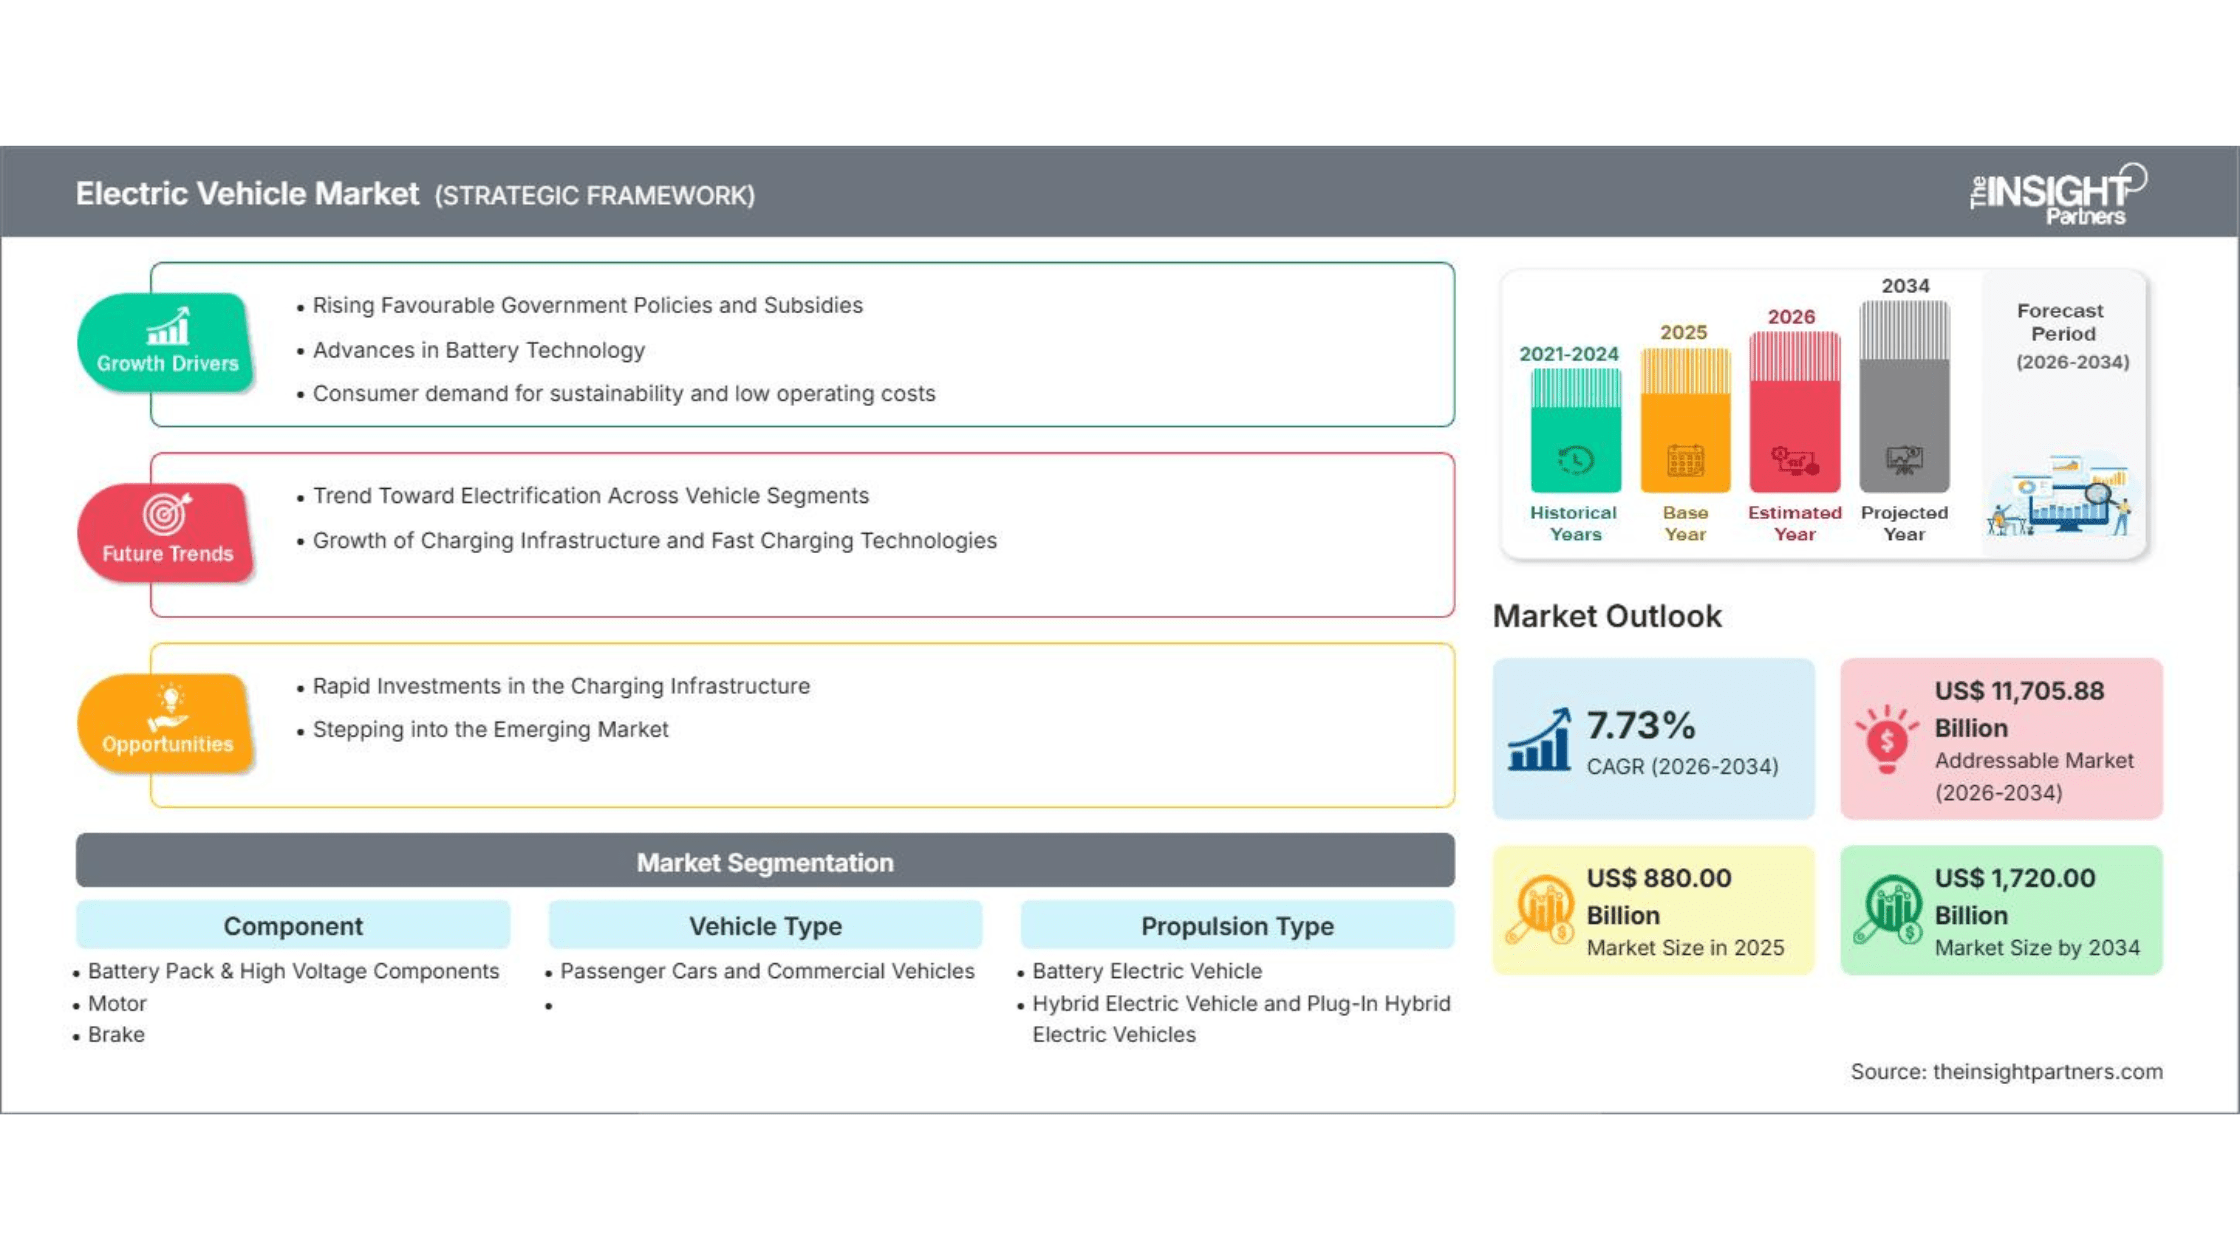Click the Market Size 2025 magnifier icon
The height and width of the screenshot is (1260, 2240).
tap(1540, 909)
